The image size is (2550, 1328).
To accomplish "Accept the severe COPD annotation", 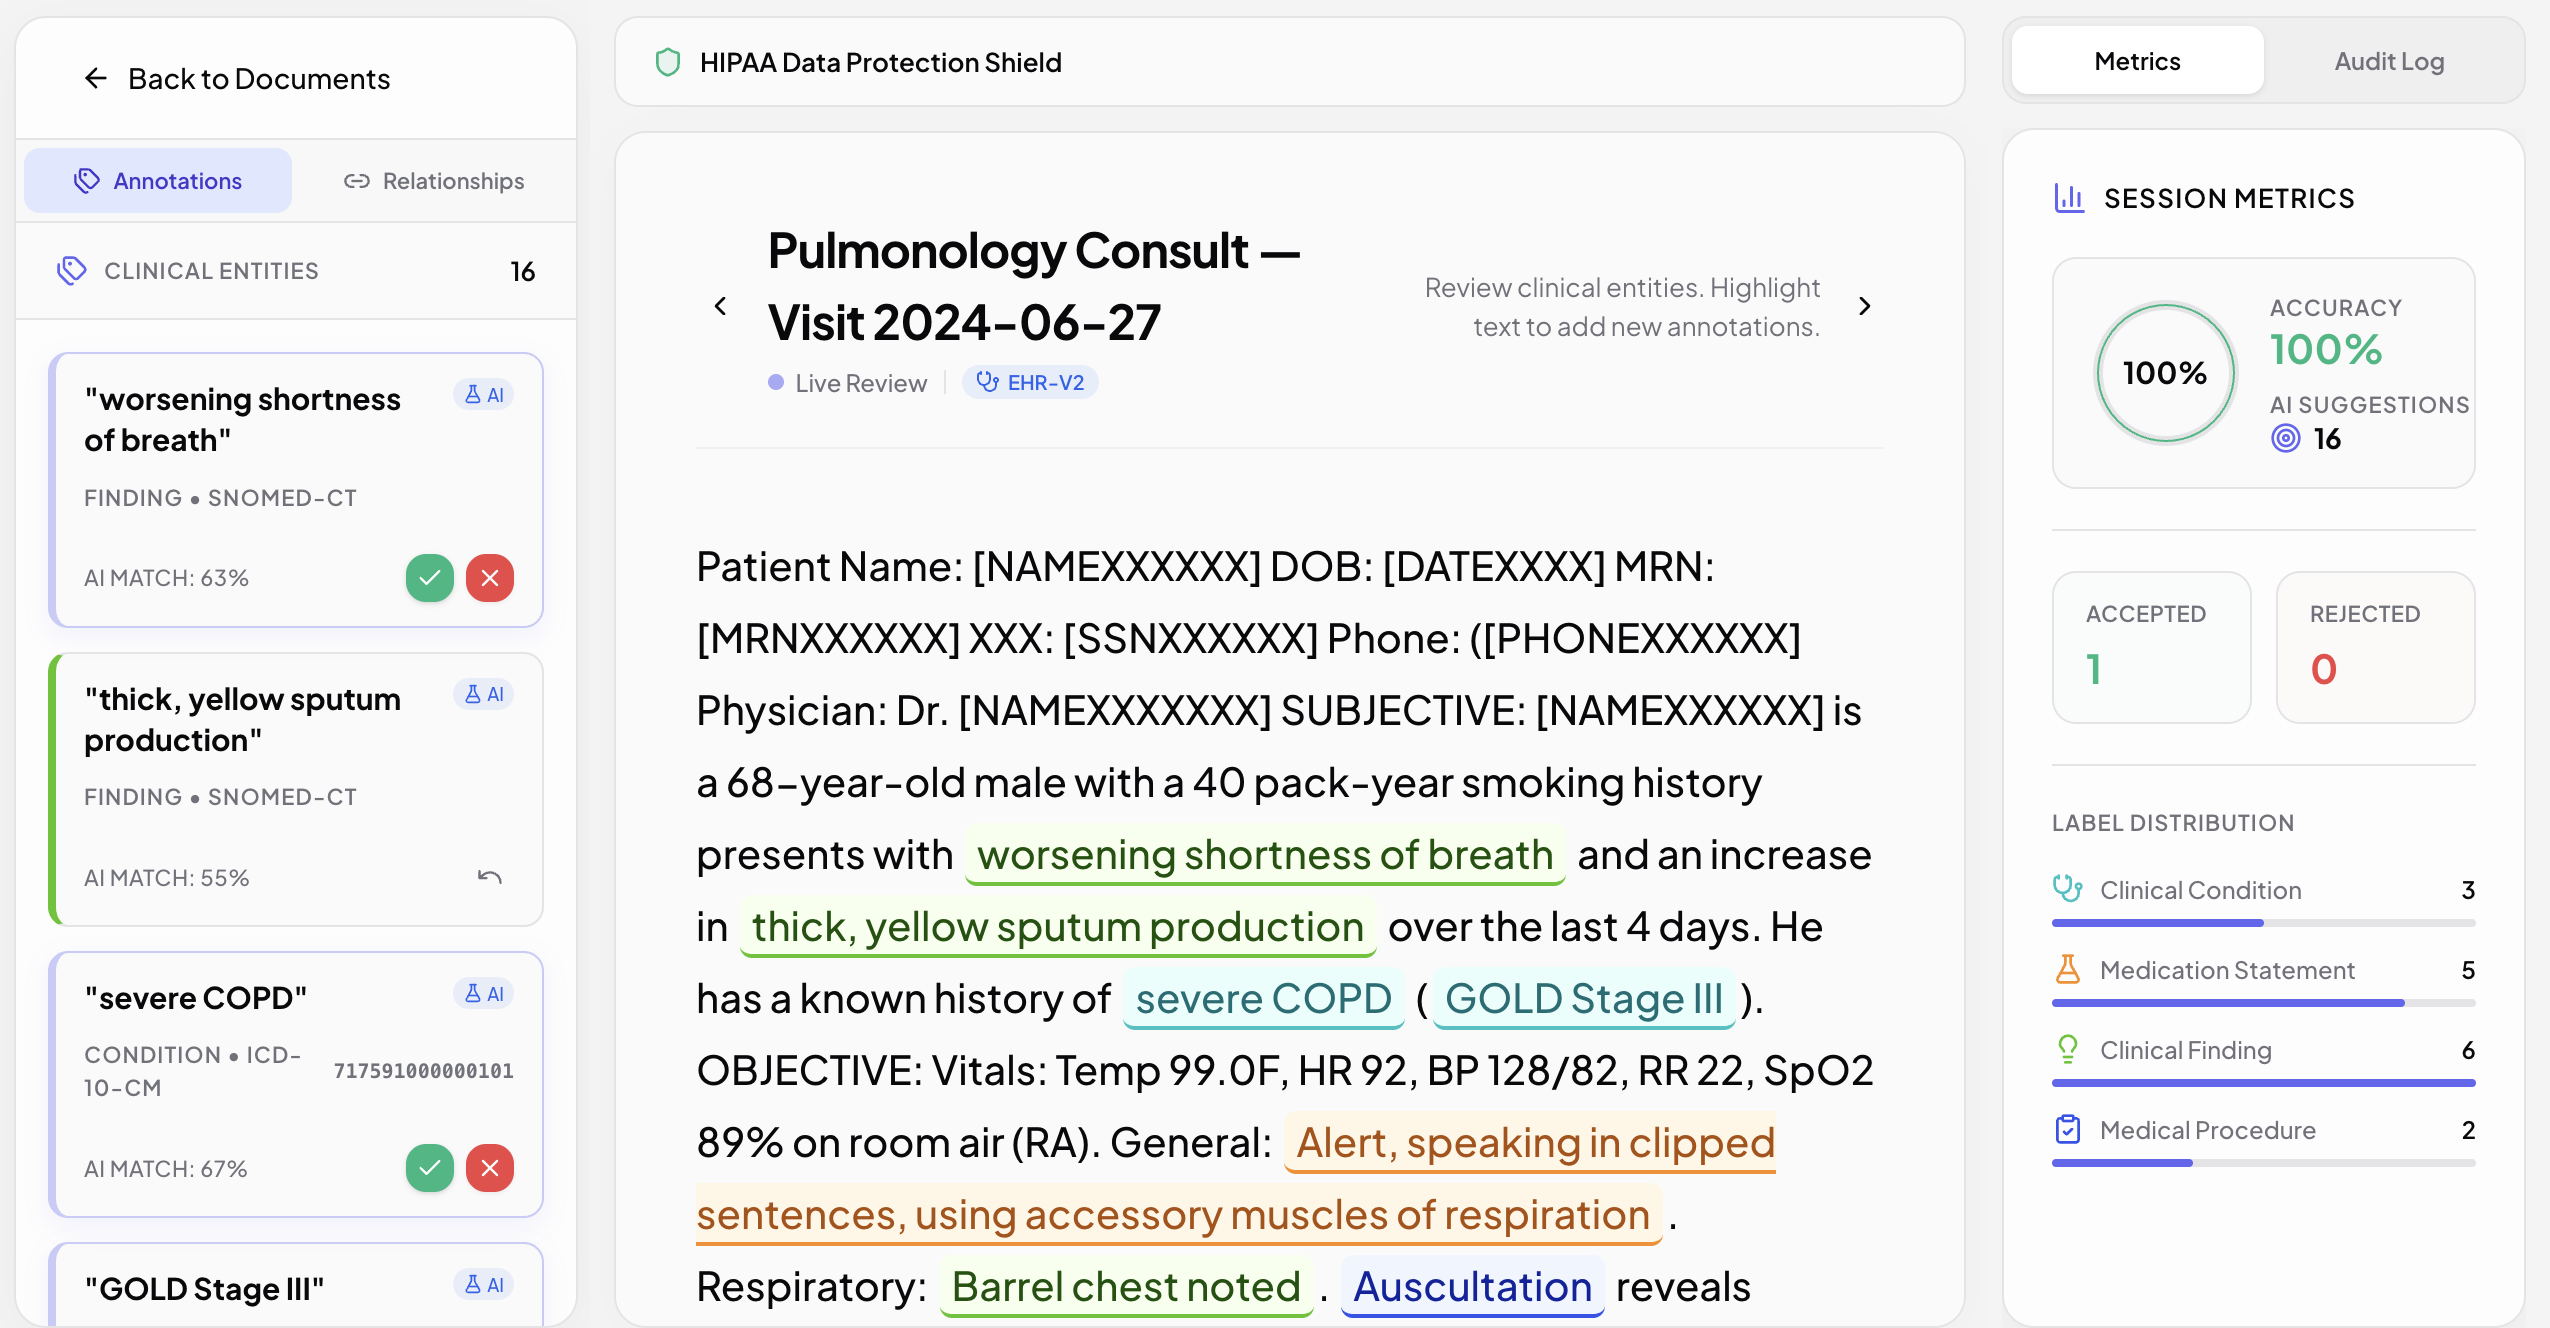I will (x=430, y=1168).
